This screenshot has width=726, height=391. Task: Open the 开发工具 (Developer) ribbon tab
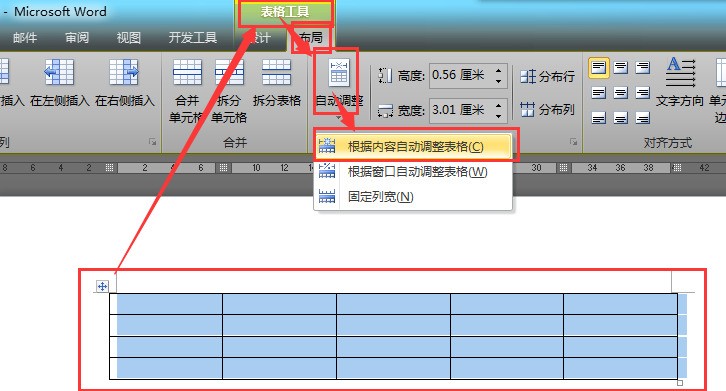193,38
